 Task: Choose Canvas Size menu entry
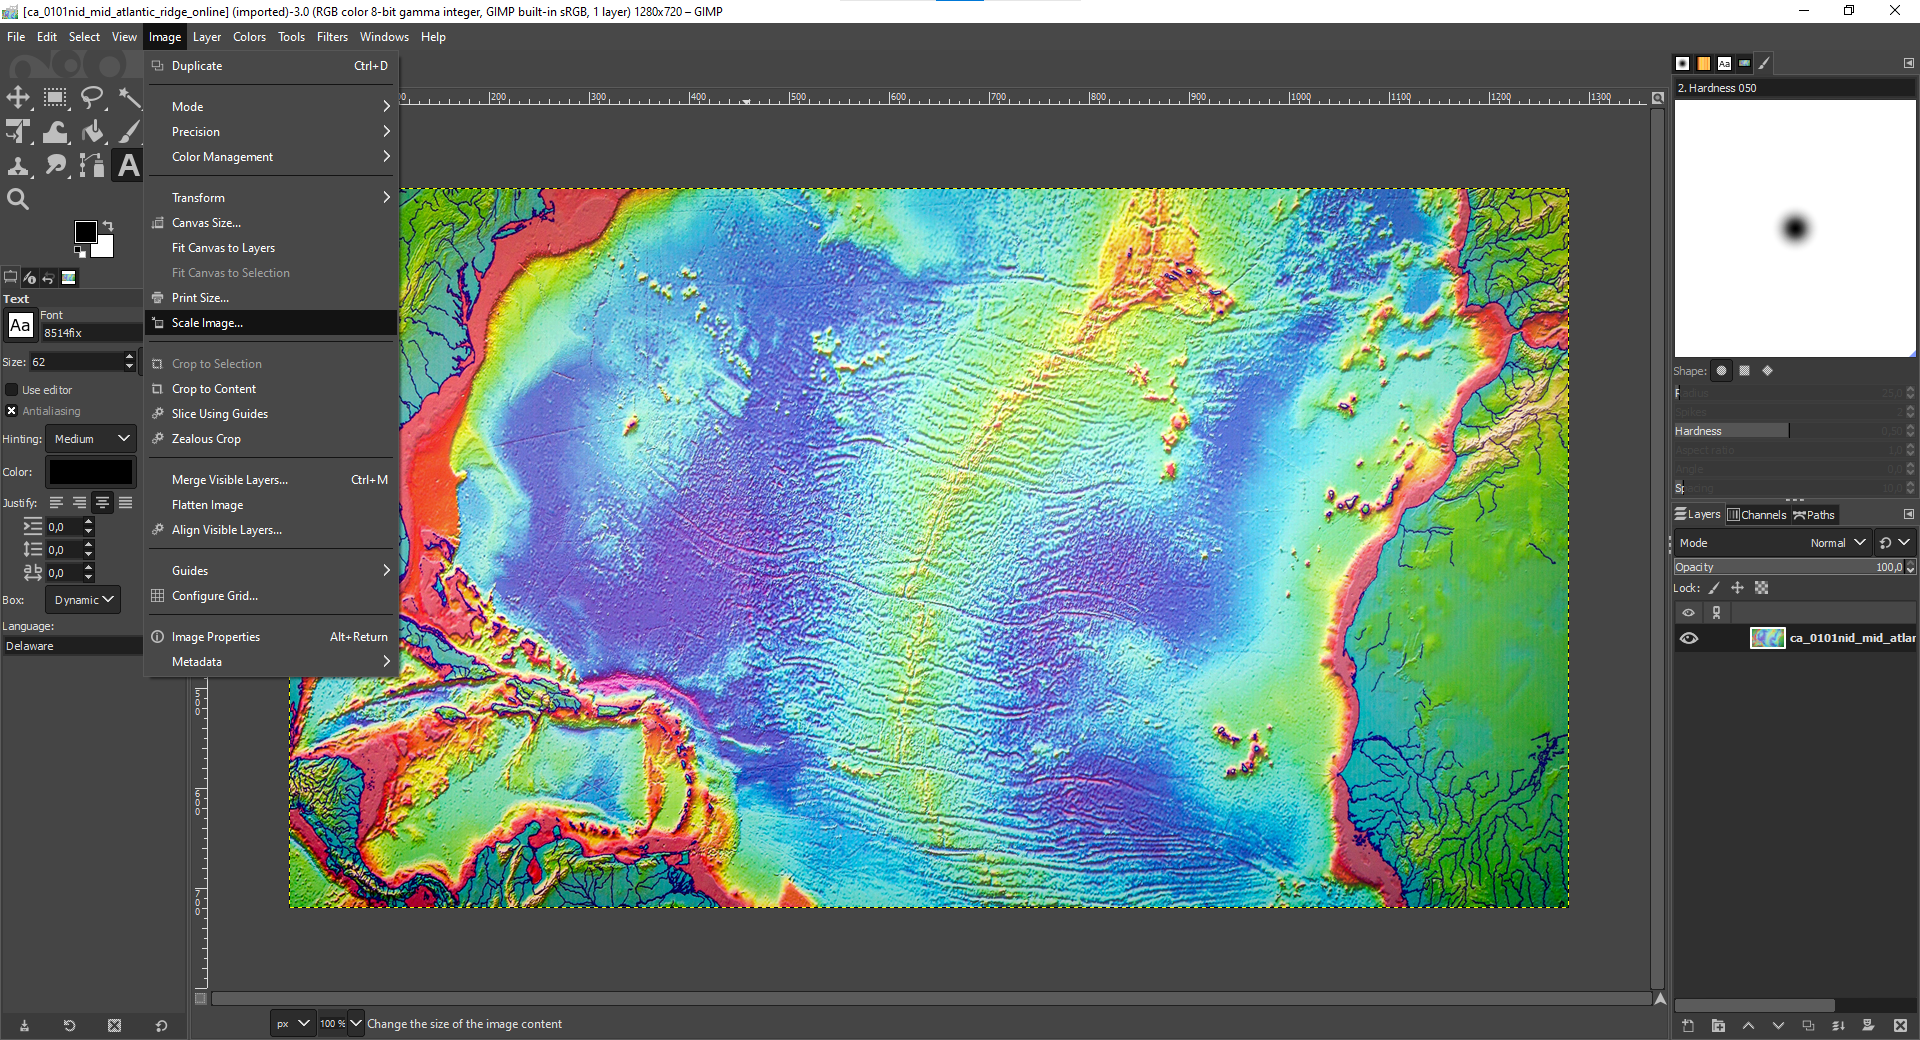tap(272, 223)
